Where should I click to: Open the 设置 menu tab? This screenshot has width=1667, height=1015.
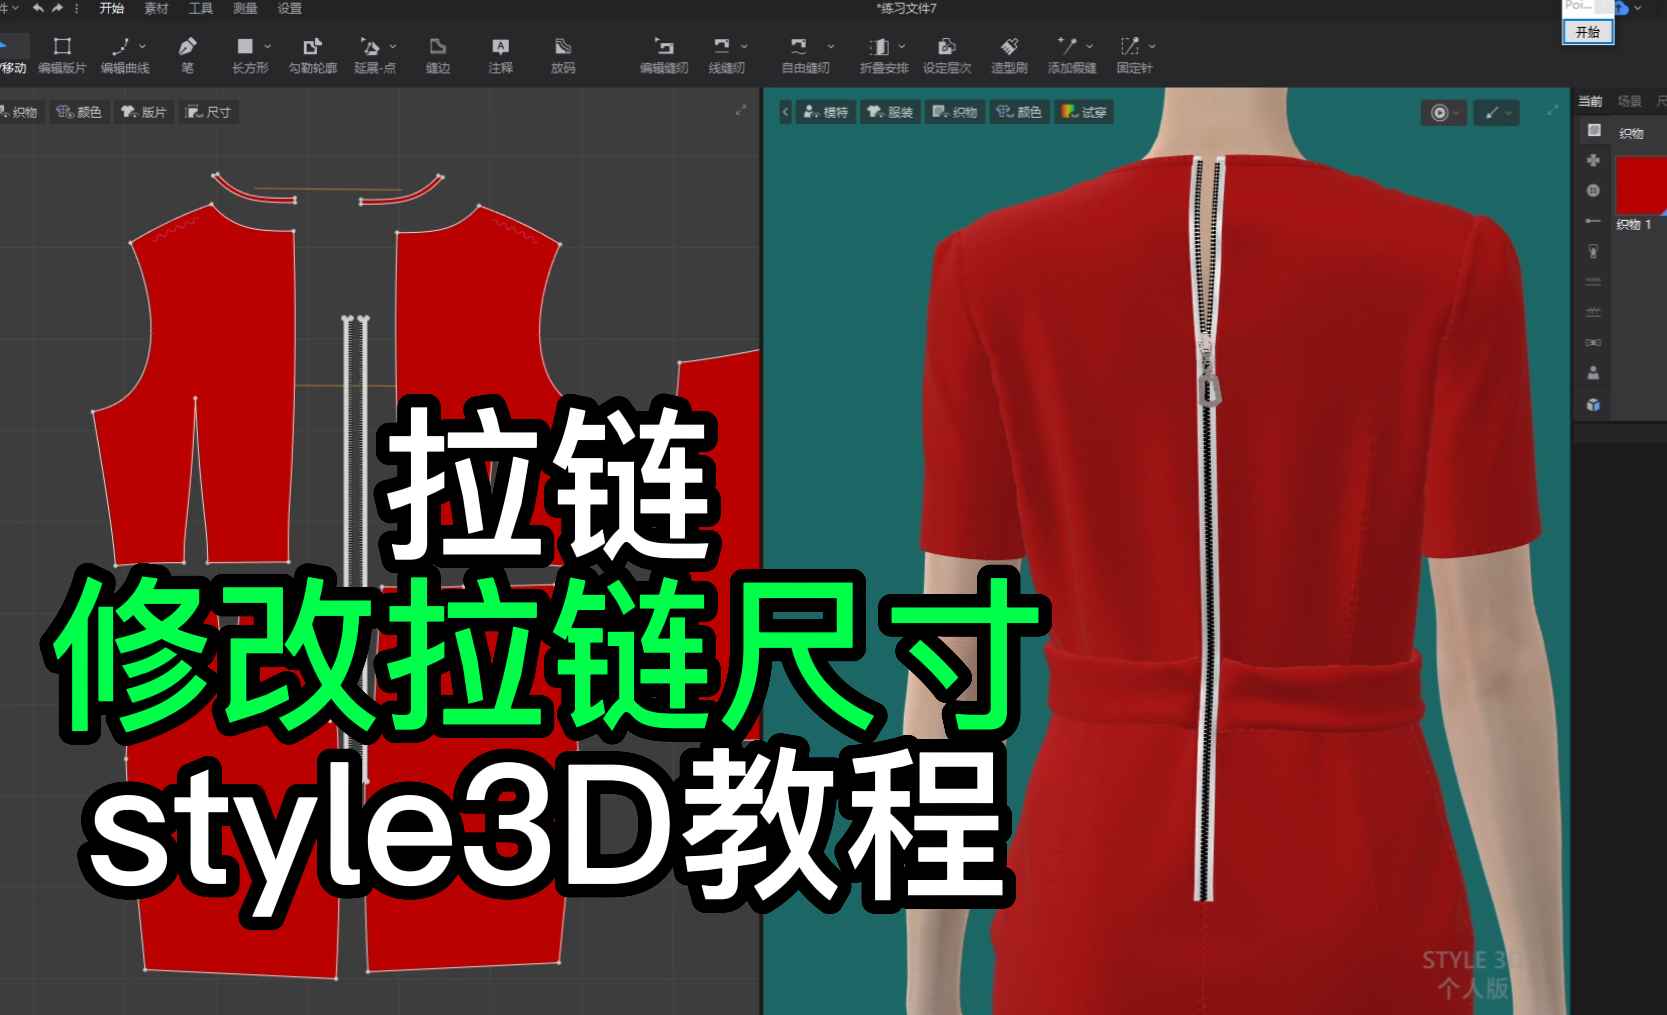click(290, 8)
